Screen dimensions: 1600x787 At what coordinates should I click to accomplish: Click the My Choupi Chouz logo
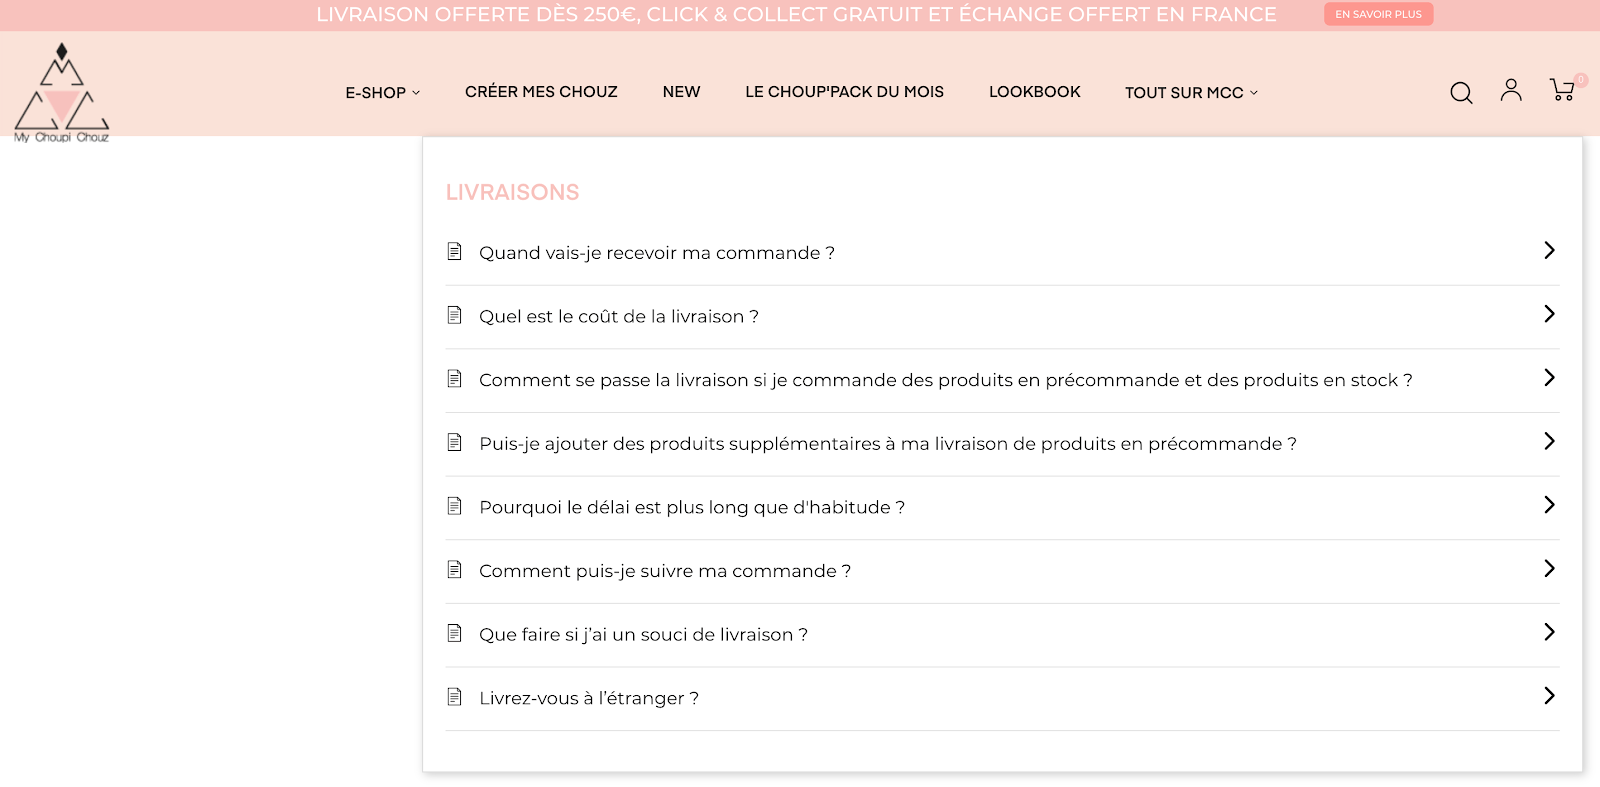62,88
